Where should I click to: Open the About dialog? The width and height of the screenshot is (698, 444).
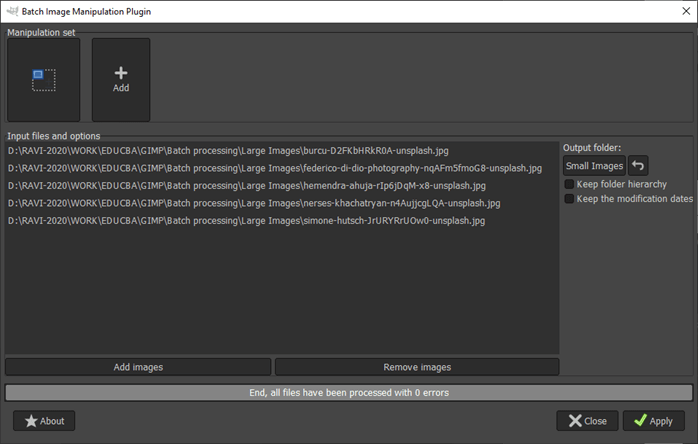click(x=44, y=421)
